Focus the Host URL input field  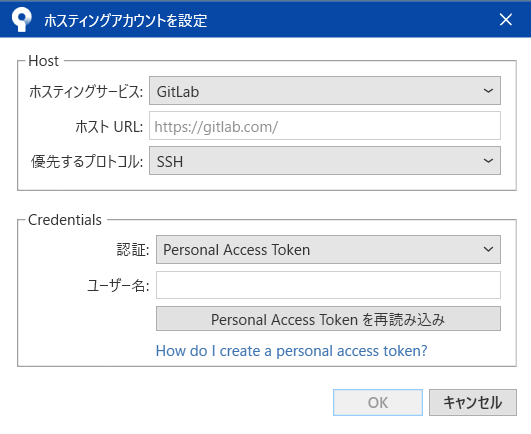coord(325,126)
